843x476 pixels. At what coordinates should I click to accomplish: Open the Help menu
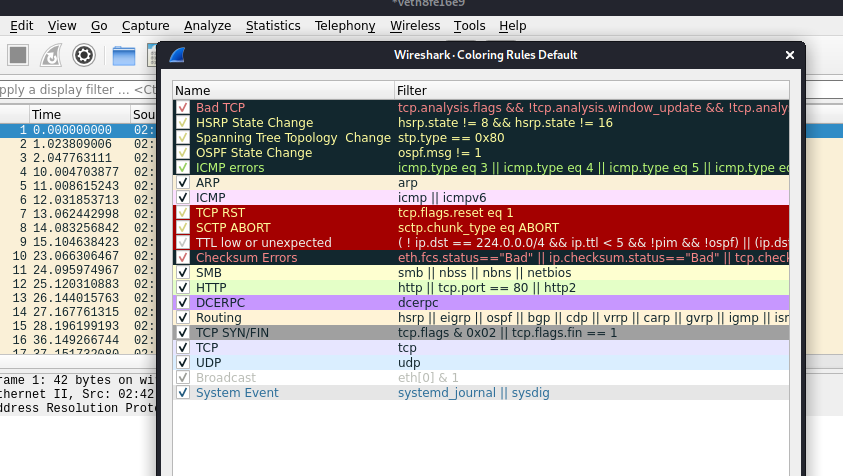pos(512,26)
